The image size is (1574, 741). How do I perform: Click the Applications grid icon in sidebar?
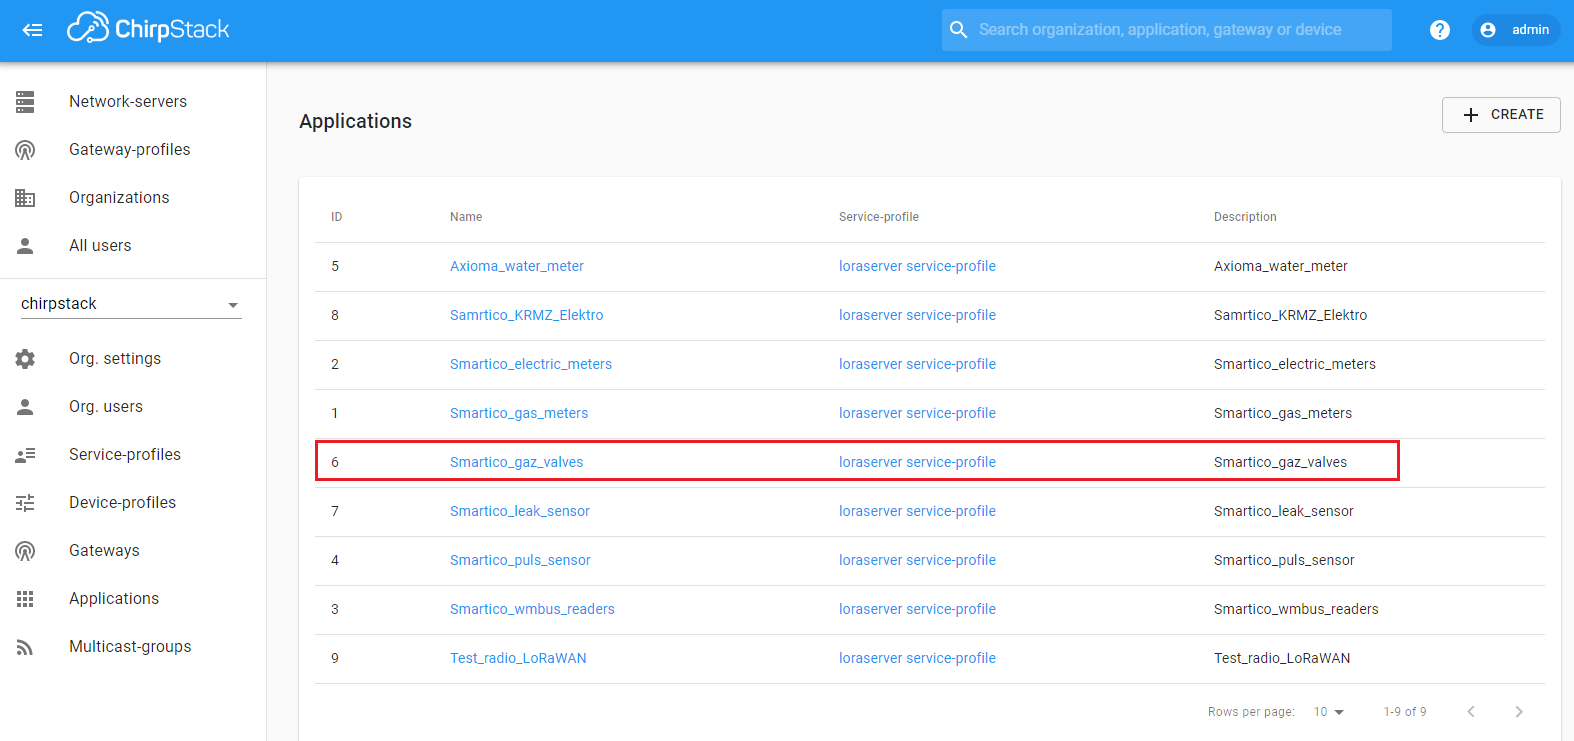(x=25, y=599)
